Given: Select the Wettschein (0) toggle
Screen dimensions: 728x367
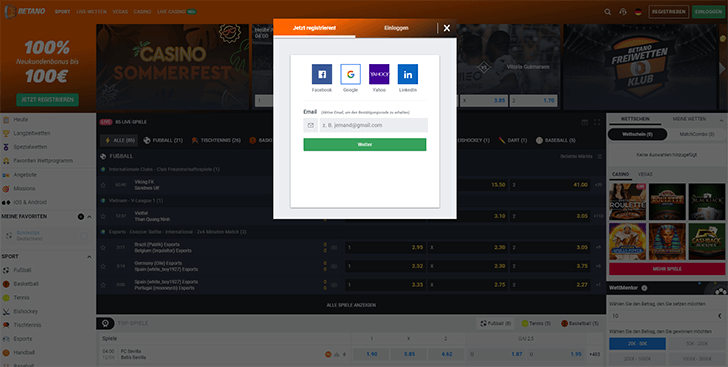Looking at the screenshot, I should (637, 135).
